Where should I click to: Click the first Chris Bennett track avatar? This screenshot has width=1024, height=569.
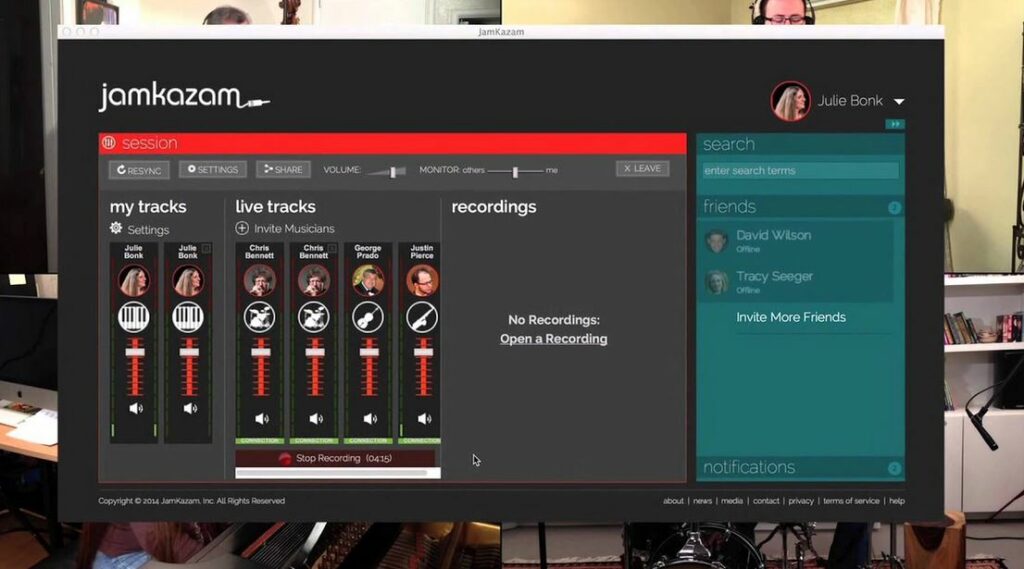click(259, 280)
